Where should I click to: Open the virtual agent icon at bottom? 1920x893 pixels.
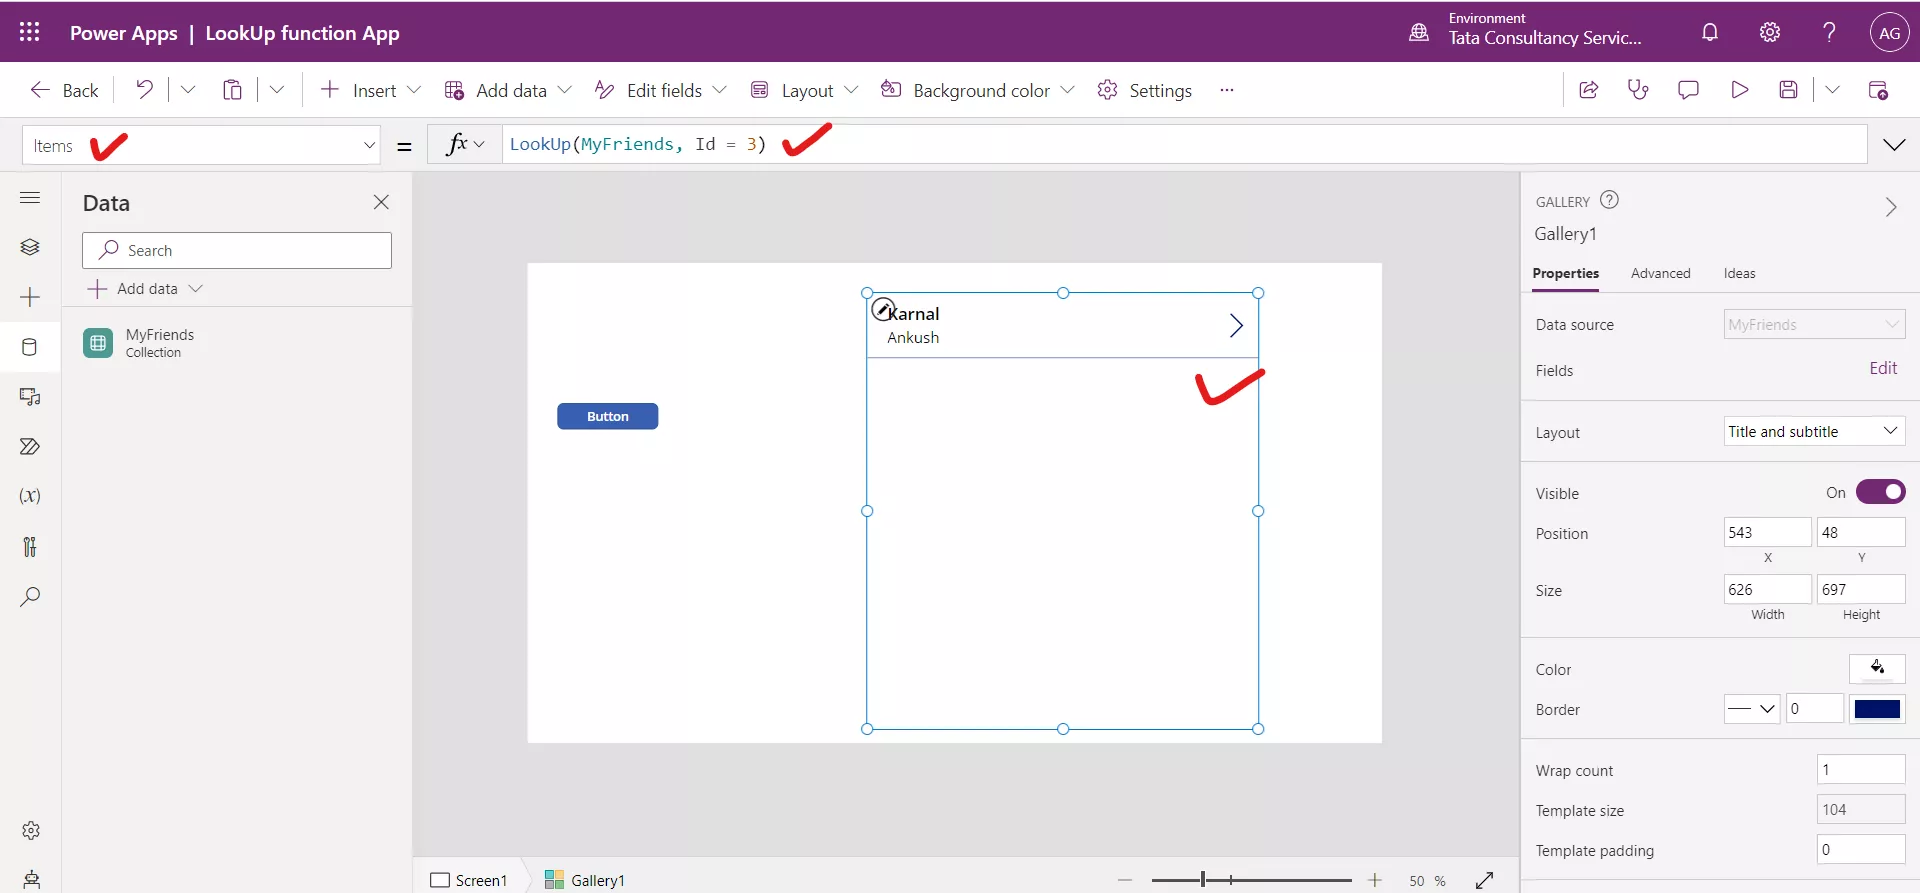tap(31, 879)
